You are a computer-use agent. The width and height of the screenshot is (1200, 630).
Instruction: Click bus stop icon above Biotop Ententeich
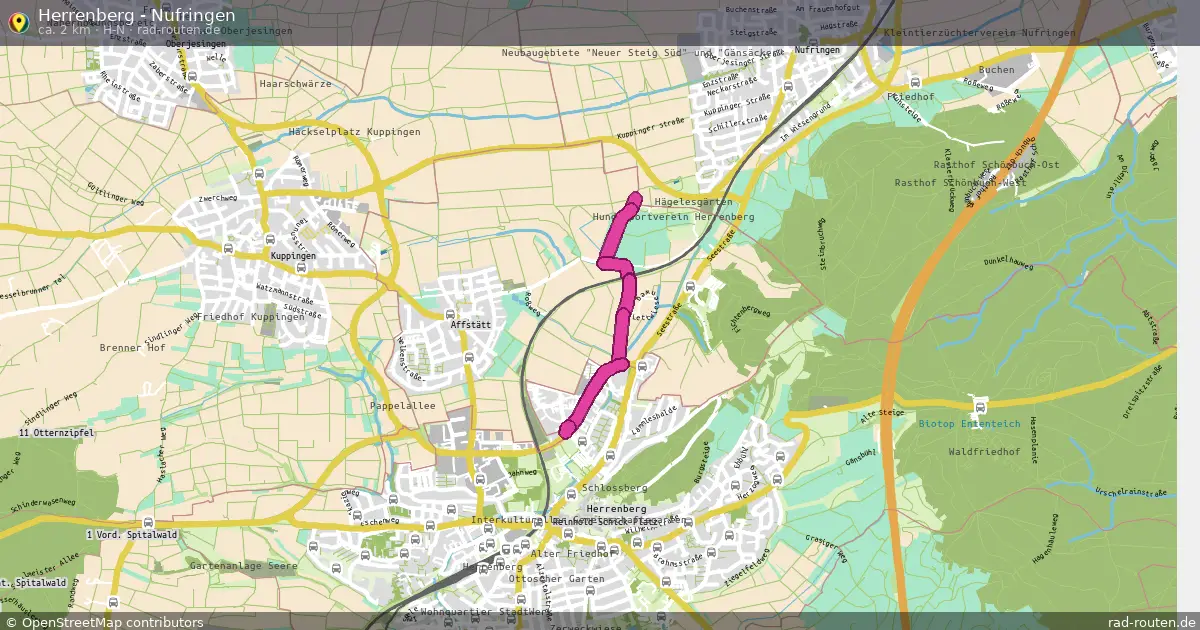980,406
